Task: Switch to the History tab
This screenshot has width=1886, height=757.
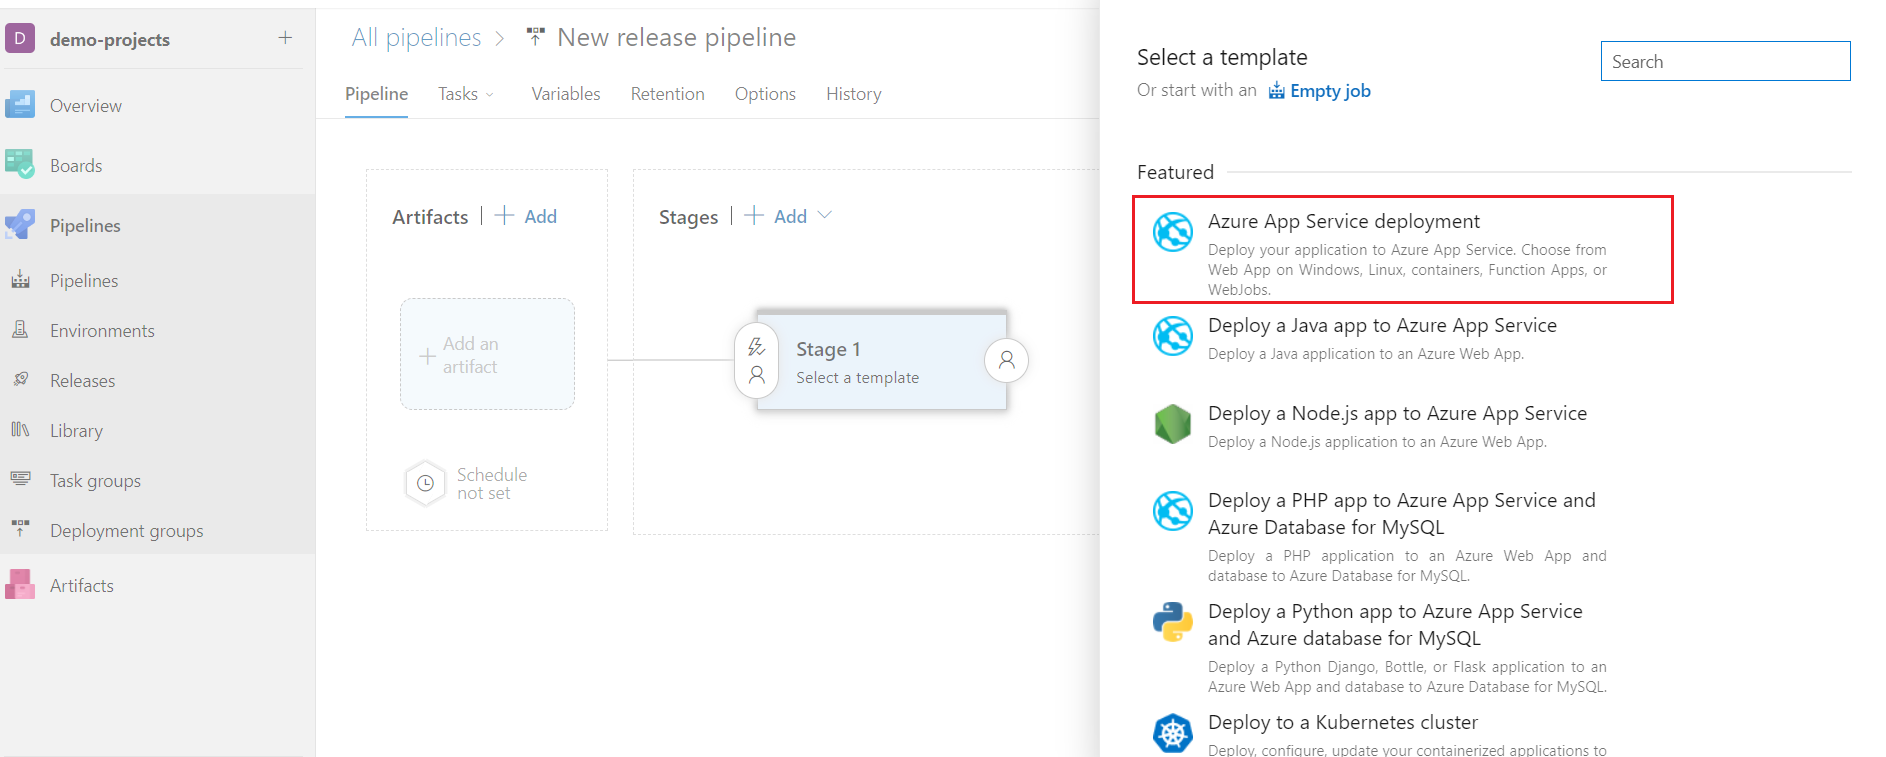Action: [x=853, y=94]
